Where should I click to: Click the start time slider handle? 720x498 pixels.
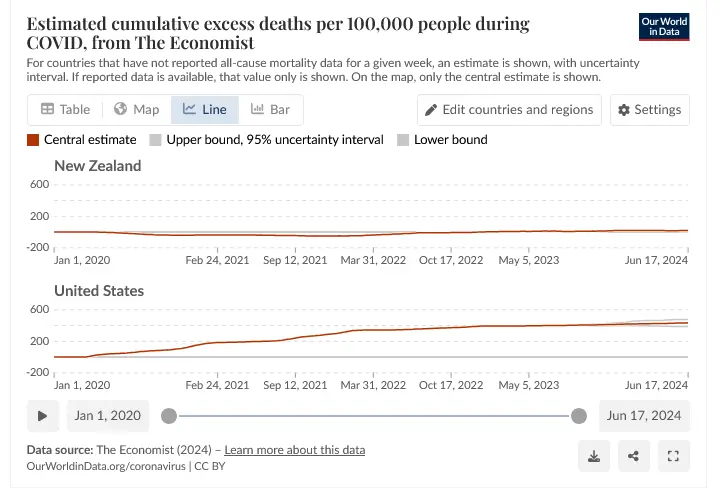coord(169,416)
